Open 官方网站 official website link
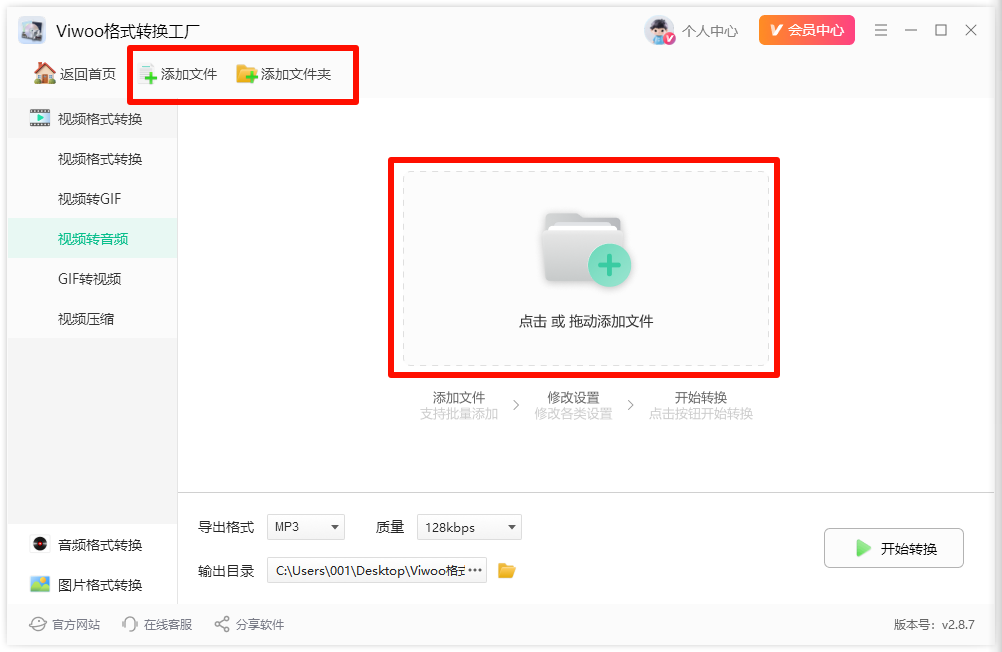1002x652 pixels. pos(65,624)
